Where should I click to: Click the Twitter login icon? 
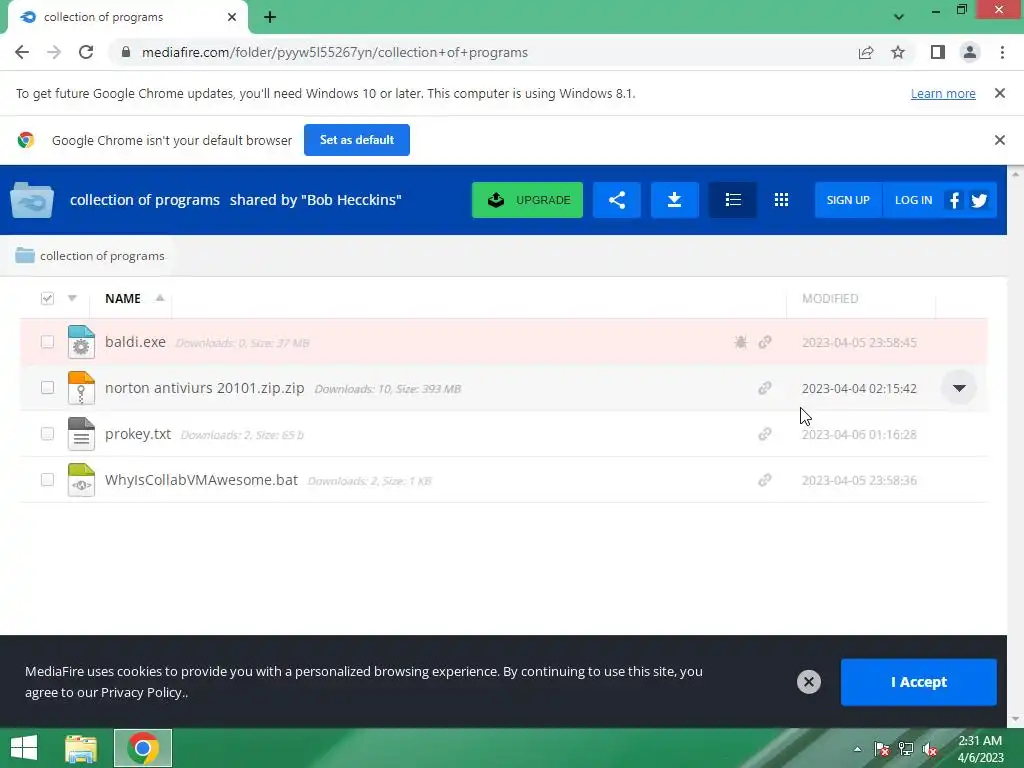point(979,200)
